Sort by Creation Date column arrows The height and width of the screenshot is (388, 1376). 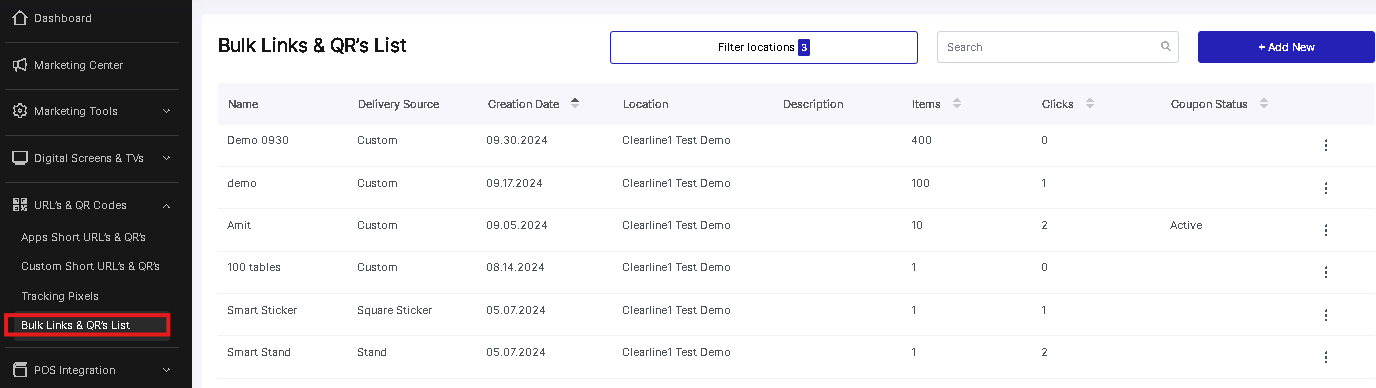pyautogui.click(x=575, y=103)
